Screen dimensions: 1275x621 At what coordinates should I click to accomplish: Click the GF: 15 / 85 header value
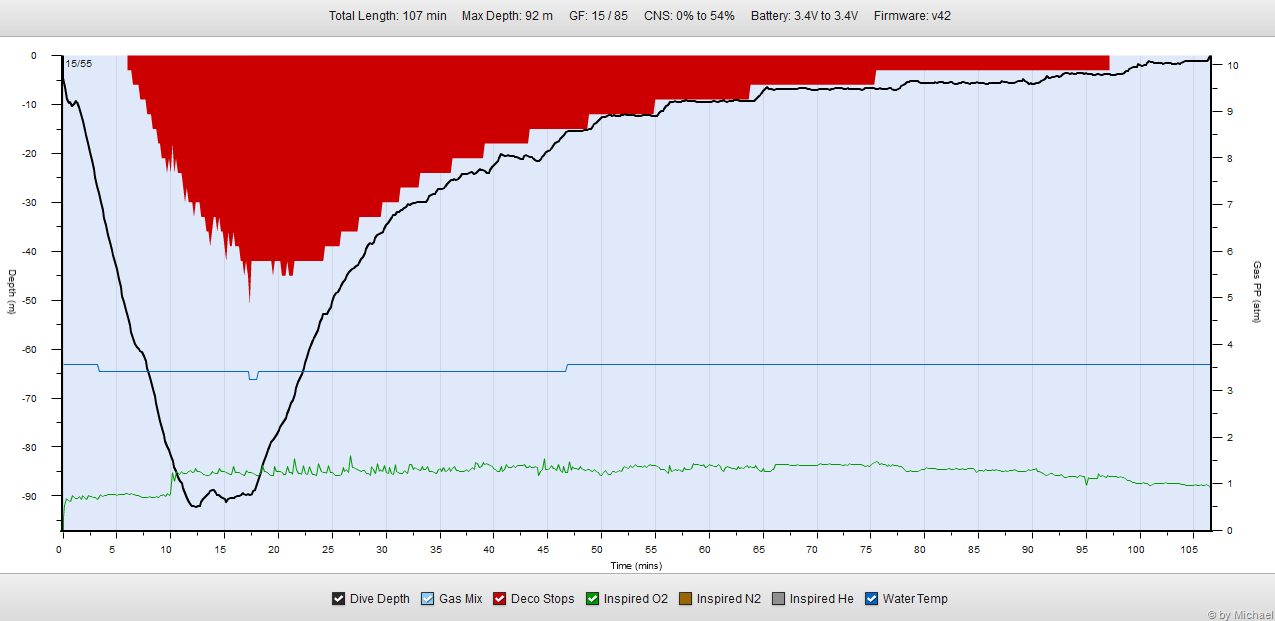pyautogui.click(x=599, y=16)
